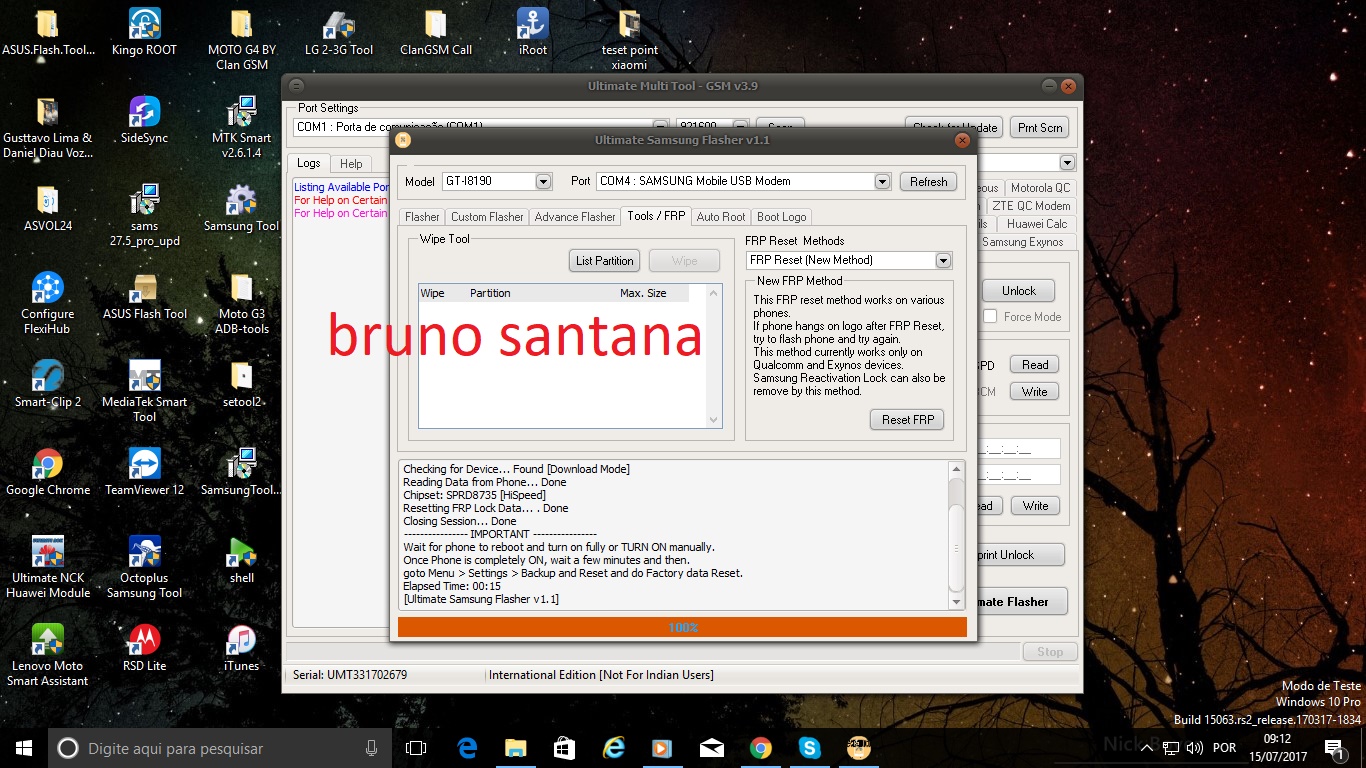Select the Tools / FRP tab
Image resolution: width=1366 pixels, height=768 pixels.
point(656,216)
